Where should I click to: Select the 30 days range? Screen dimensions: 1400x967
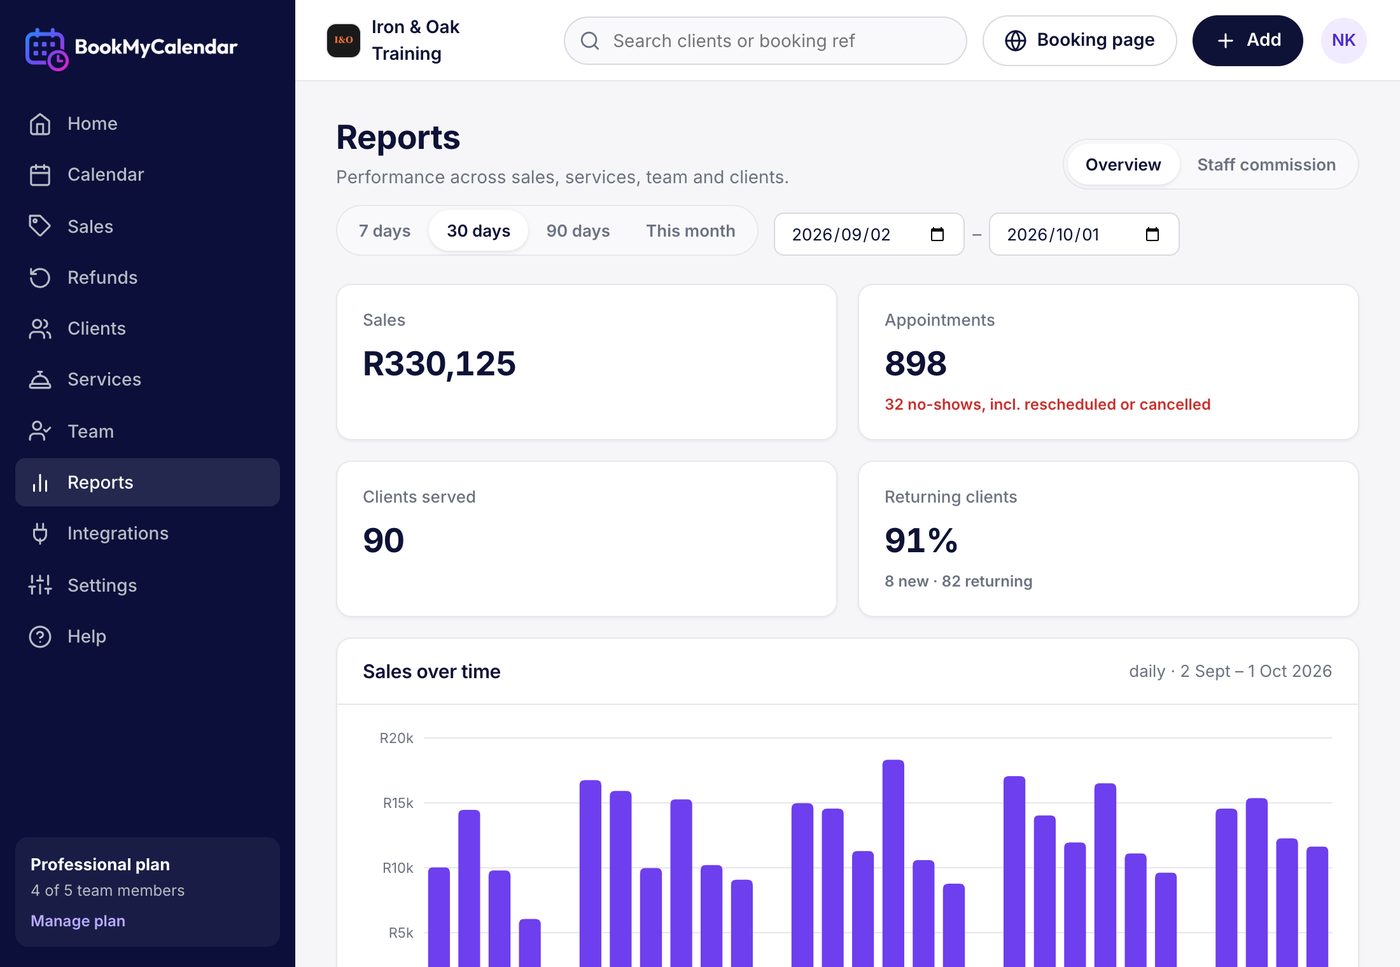(x=478, y=231)
